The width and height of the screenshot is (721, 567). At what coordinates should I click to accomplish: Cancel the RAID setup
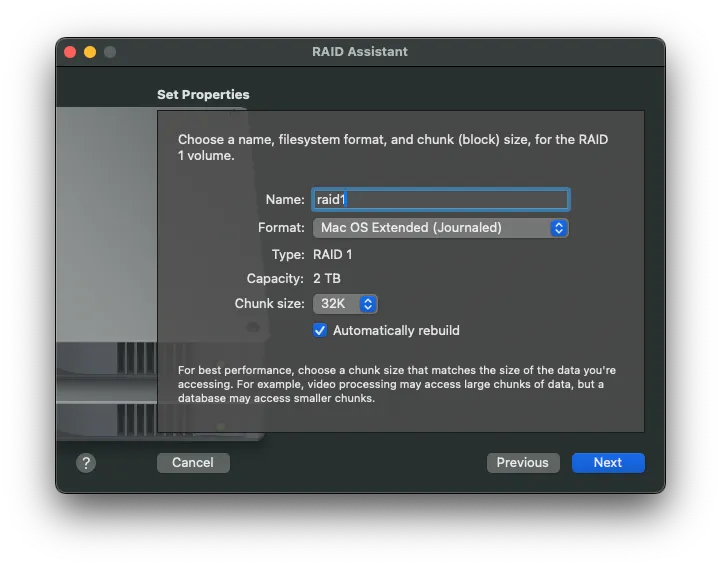(x=193, y=462)
